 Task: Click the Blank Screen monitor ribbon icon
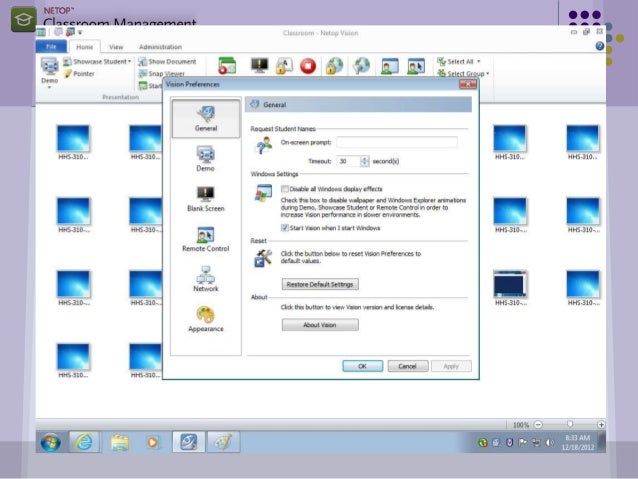point(259,65)
